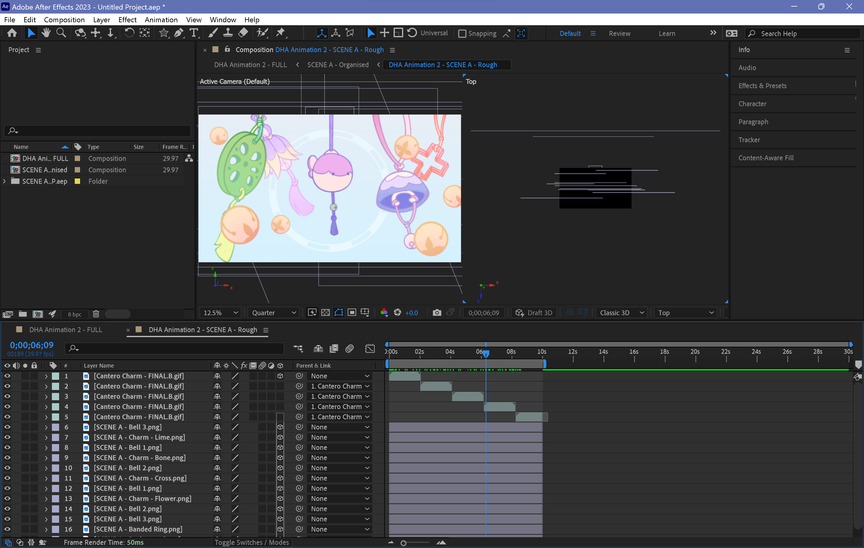Toggle mask and shape path visibility
This screenshot has width=864, height=548.
pyautogui.click(x=338, y=313)
